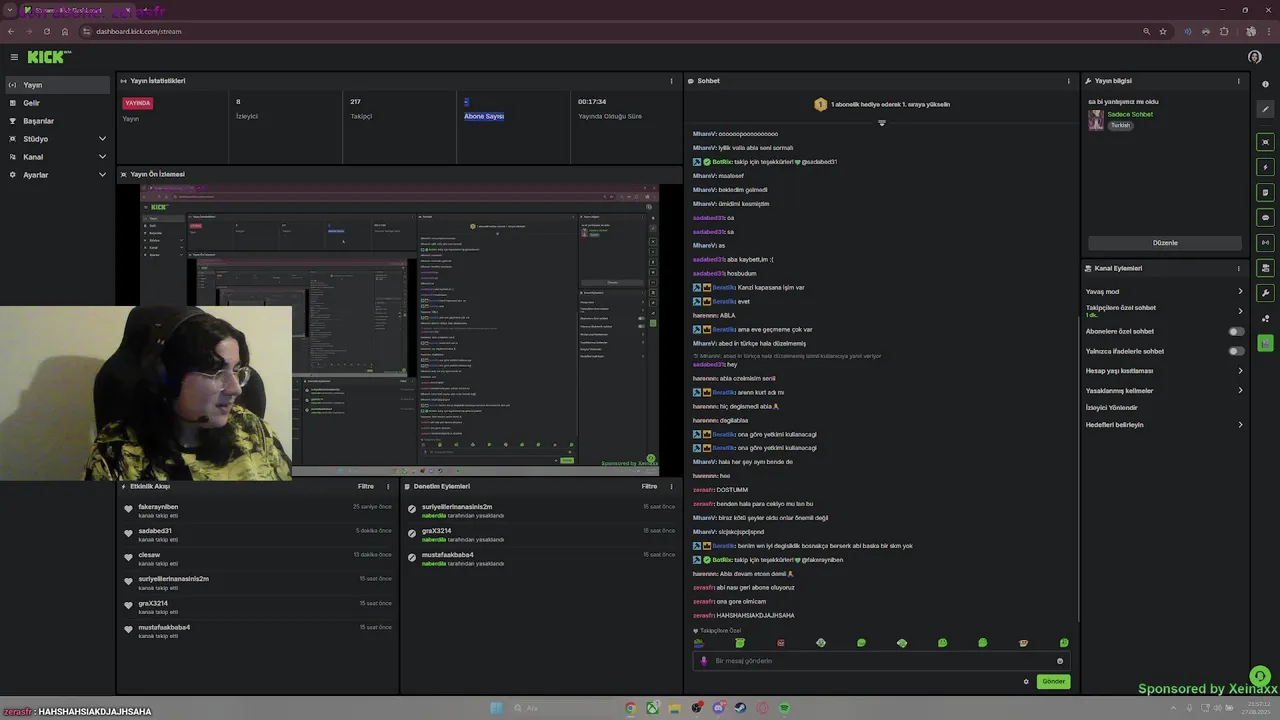
Task: Toggle wrench widget icon in right toolbar
Action: coord(1265,293)
